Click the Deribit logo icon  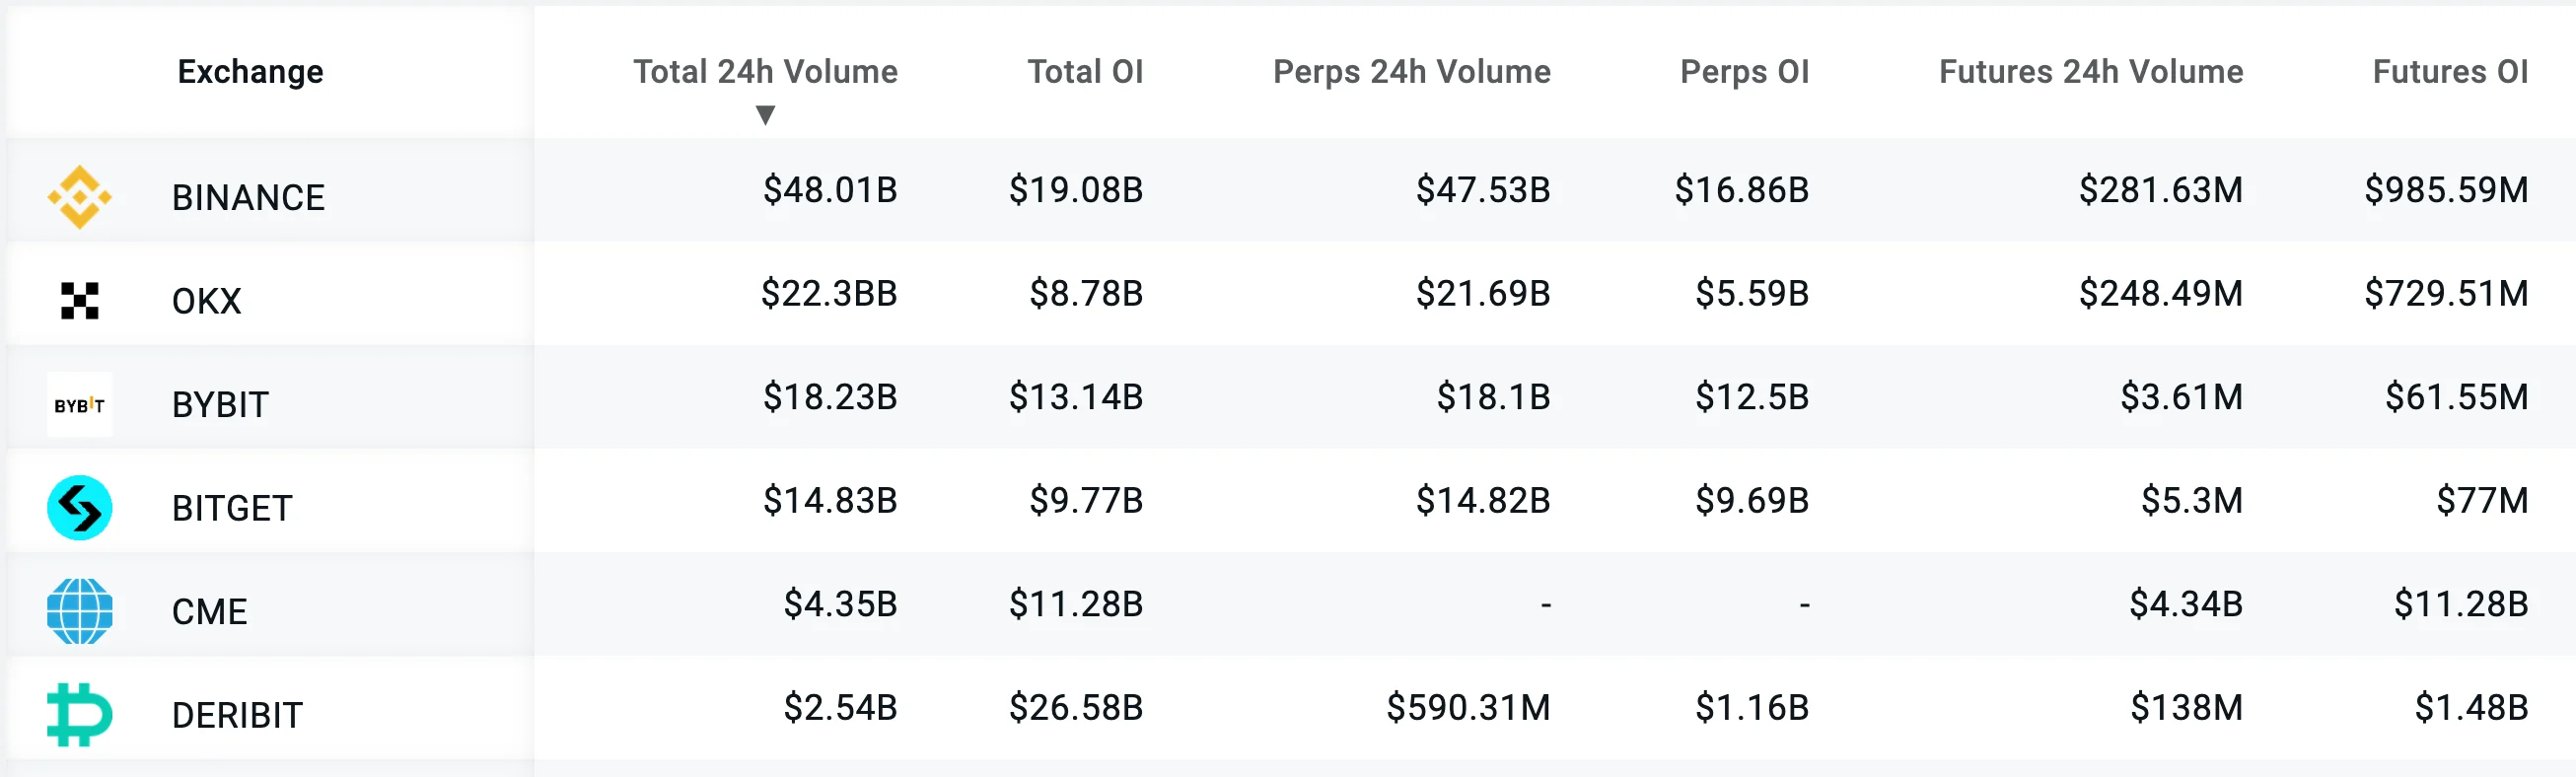click(79, 715)
